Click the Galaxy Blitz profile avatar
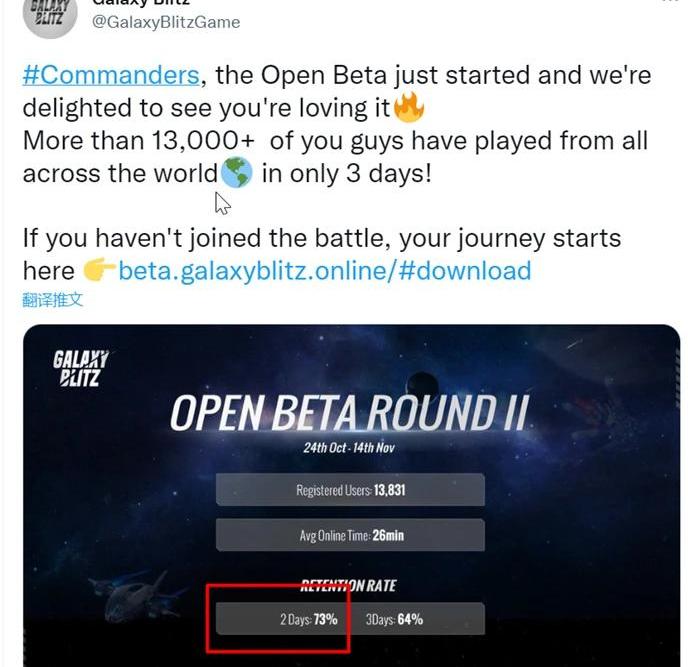688x667 pixels. [49, 16]
